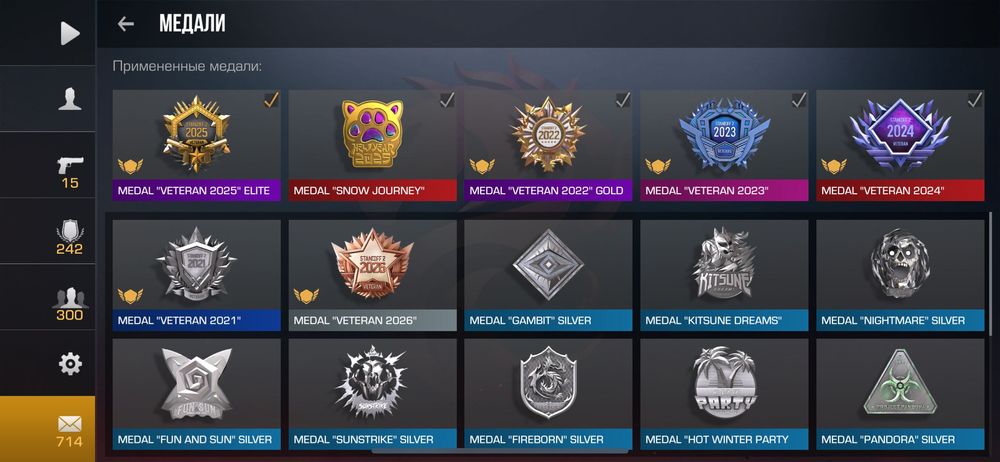Open the mail envelope icon showing 714
Screen dimensions: 1000x462
[70, 423]
